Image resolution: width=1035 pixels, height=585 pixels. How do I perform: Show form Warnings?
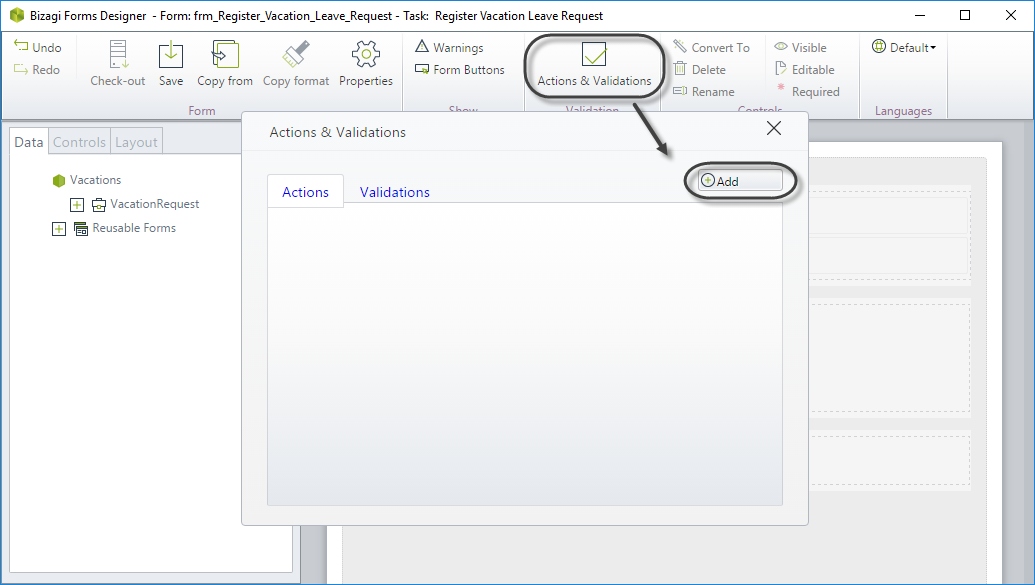coord(449,47)
